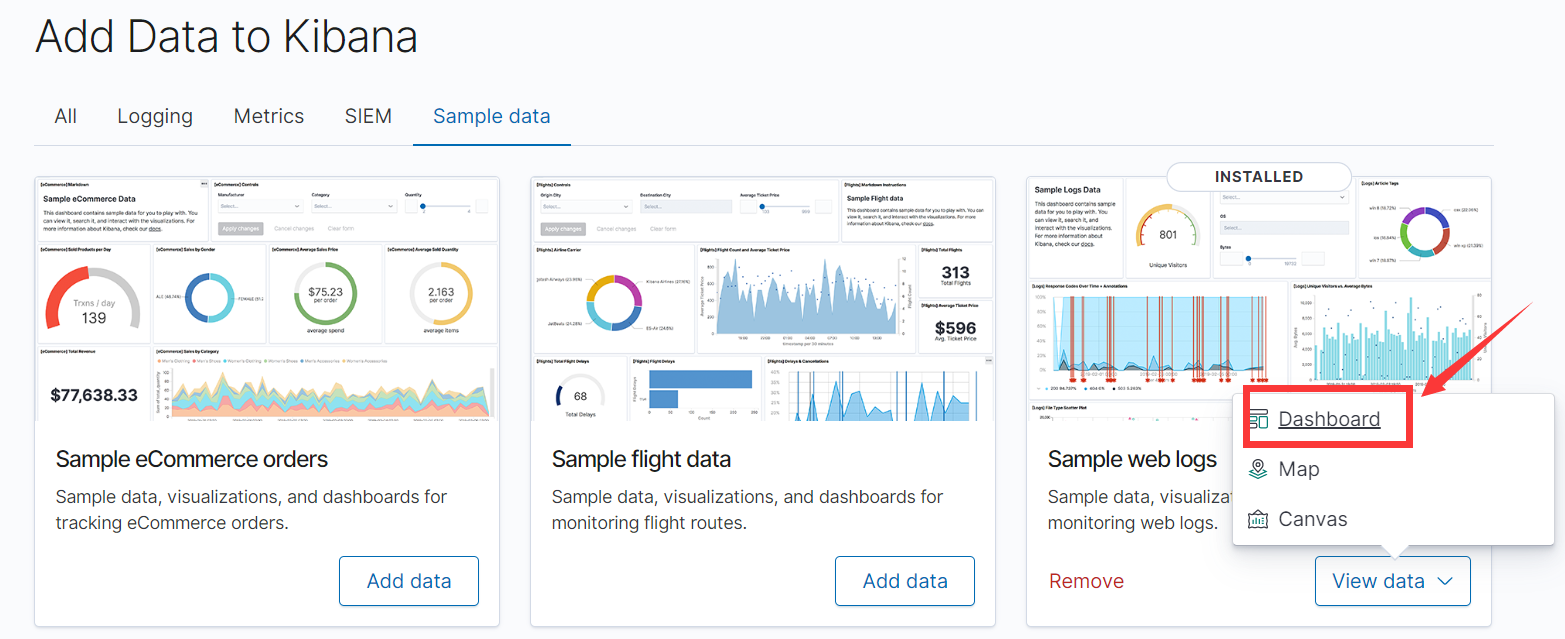Click the View data chevron arrow
The height and width of the screenshot is (639, 1565).
click(1444, 581)
